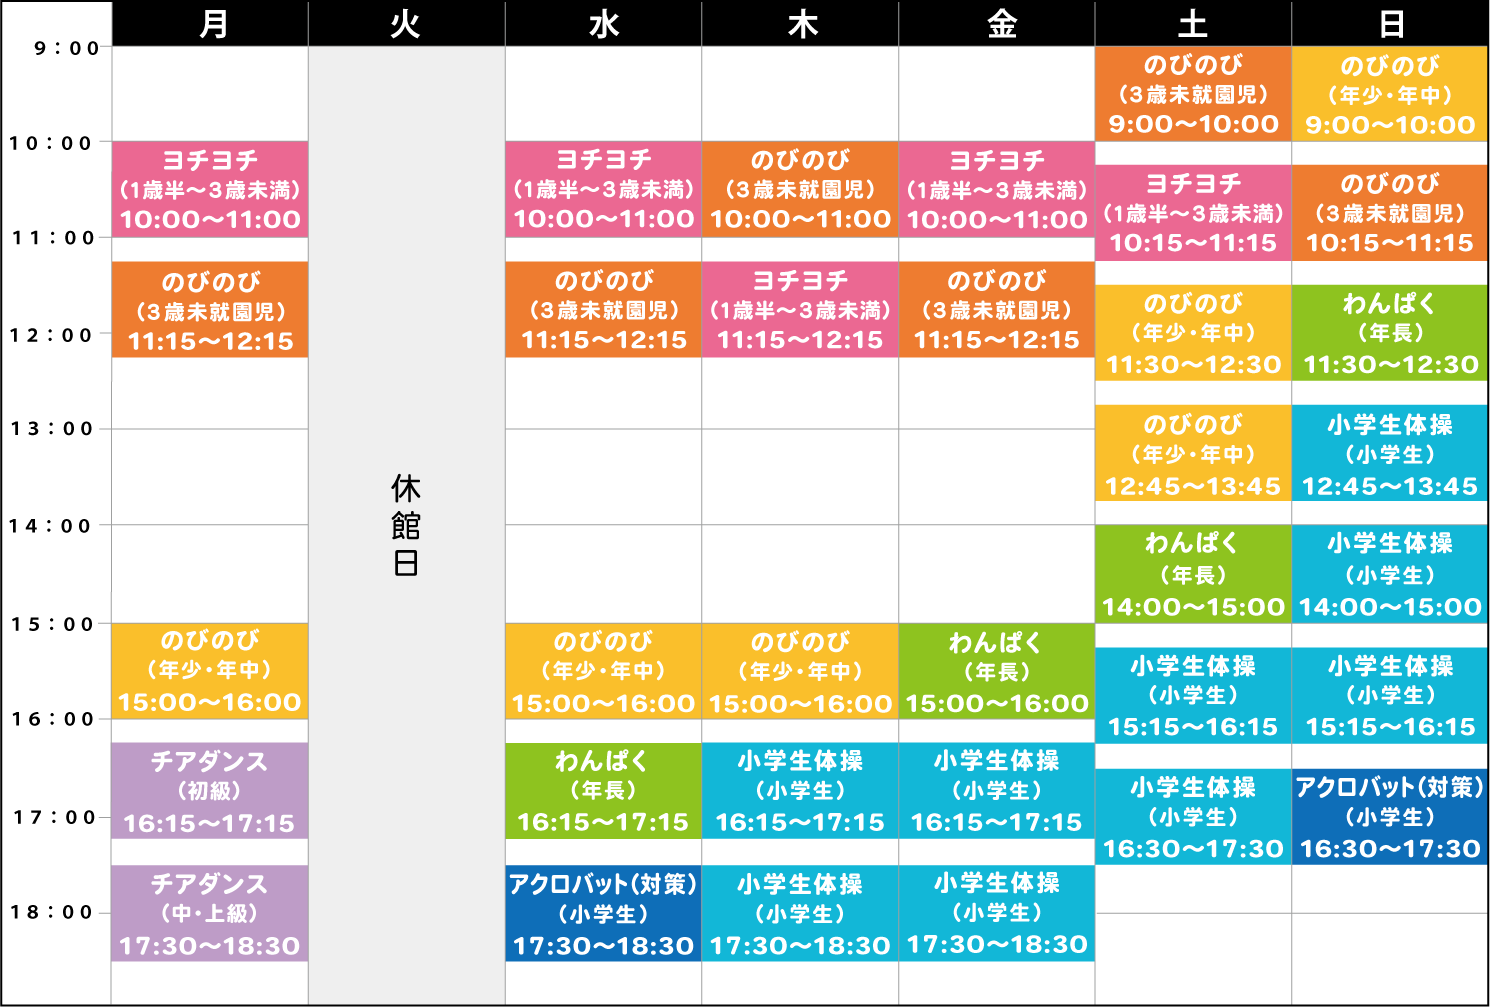Open Saturday のびのび 9:00〜10:00 class
Image resolution: width=1490 pixels, height=1007 pixels.
[1193, 93]
